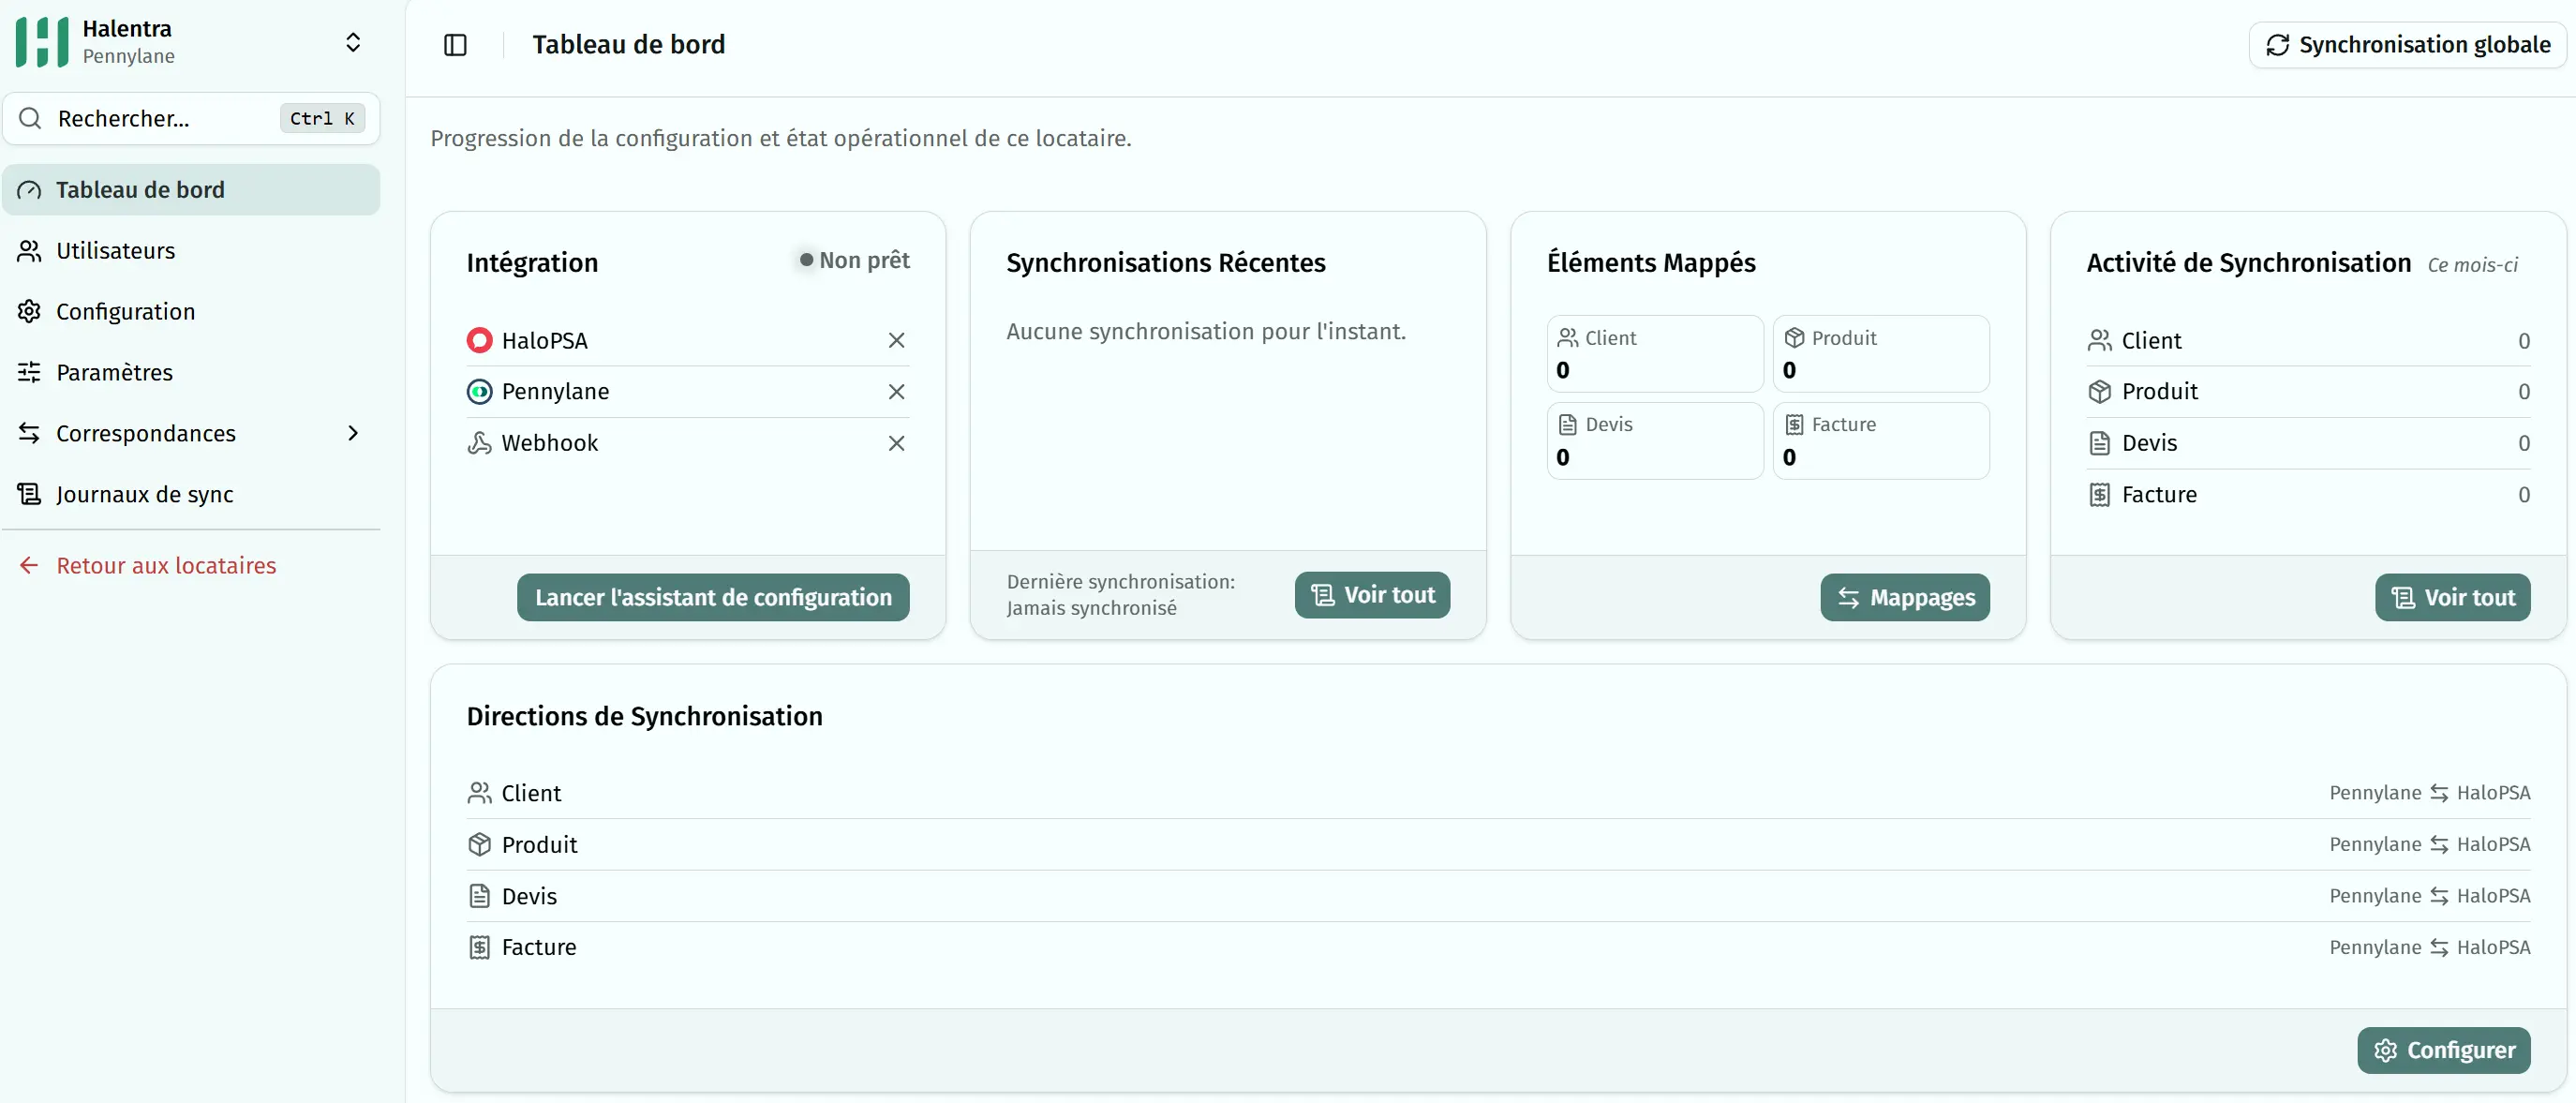Click Facture receipt icon in Activité de Synchronisation
The image size is (2576, 1103).
tap(2099, 494)
